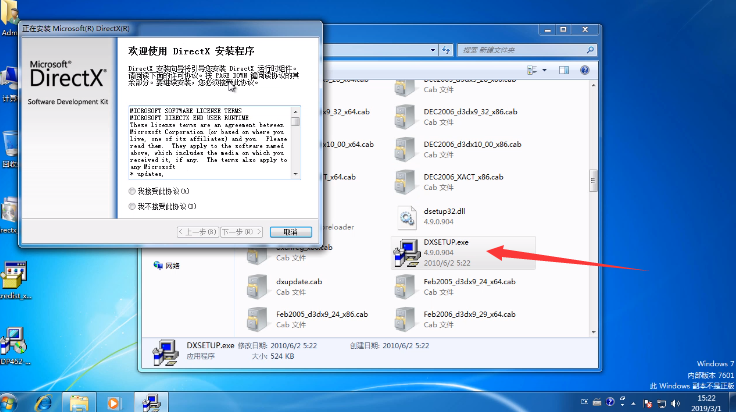Screen dimensions: 737x412
Task: Click the Next step button in DirectX setup
Action: (241, 232)
